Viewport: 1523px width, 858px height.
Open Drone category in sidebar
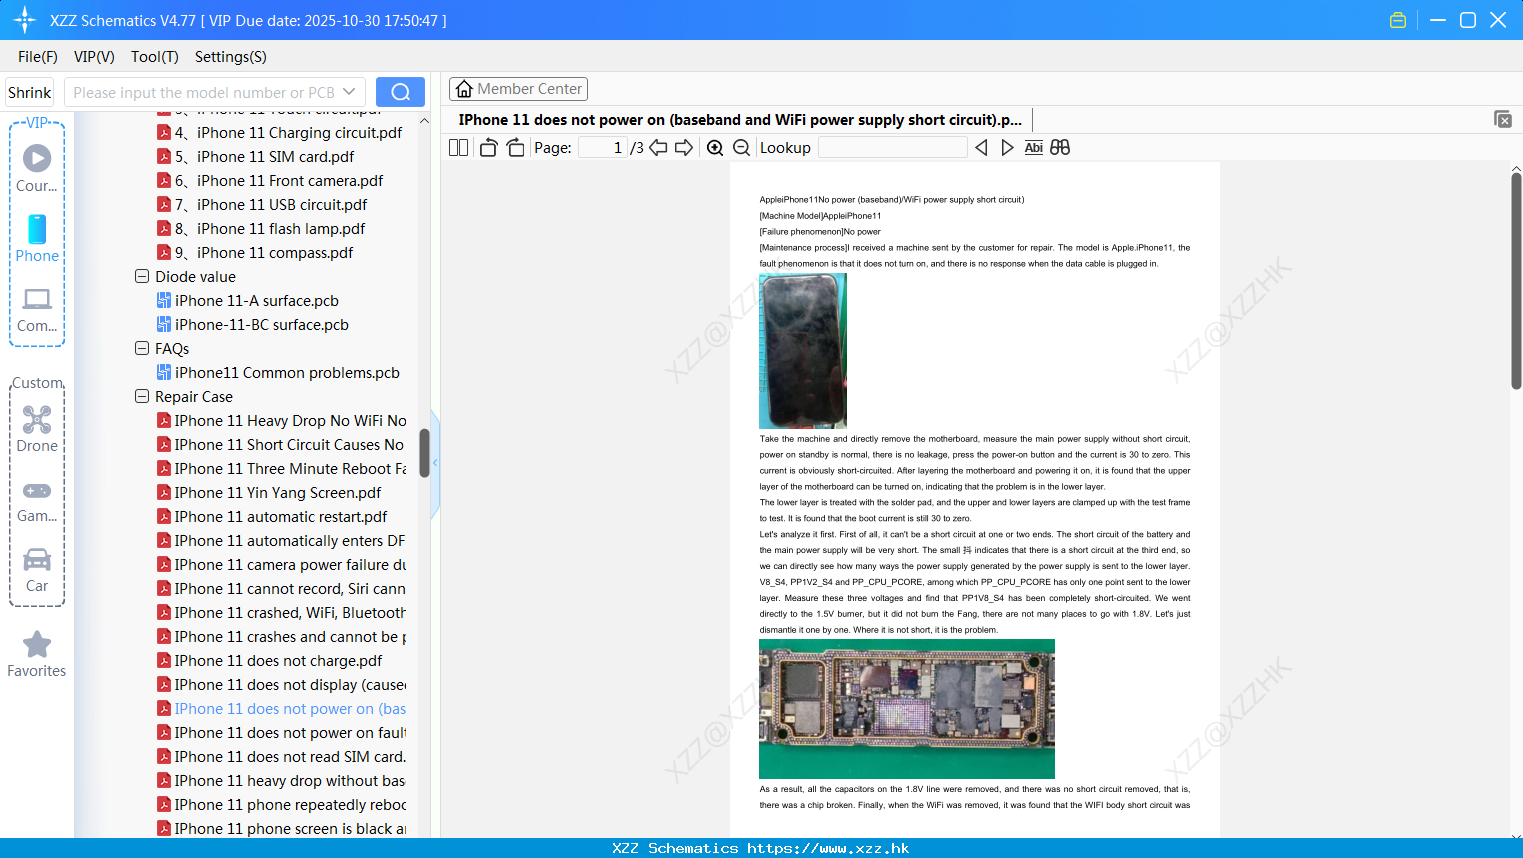(37, 429)
